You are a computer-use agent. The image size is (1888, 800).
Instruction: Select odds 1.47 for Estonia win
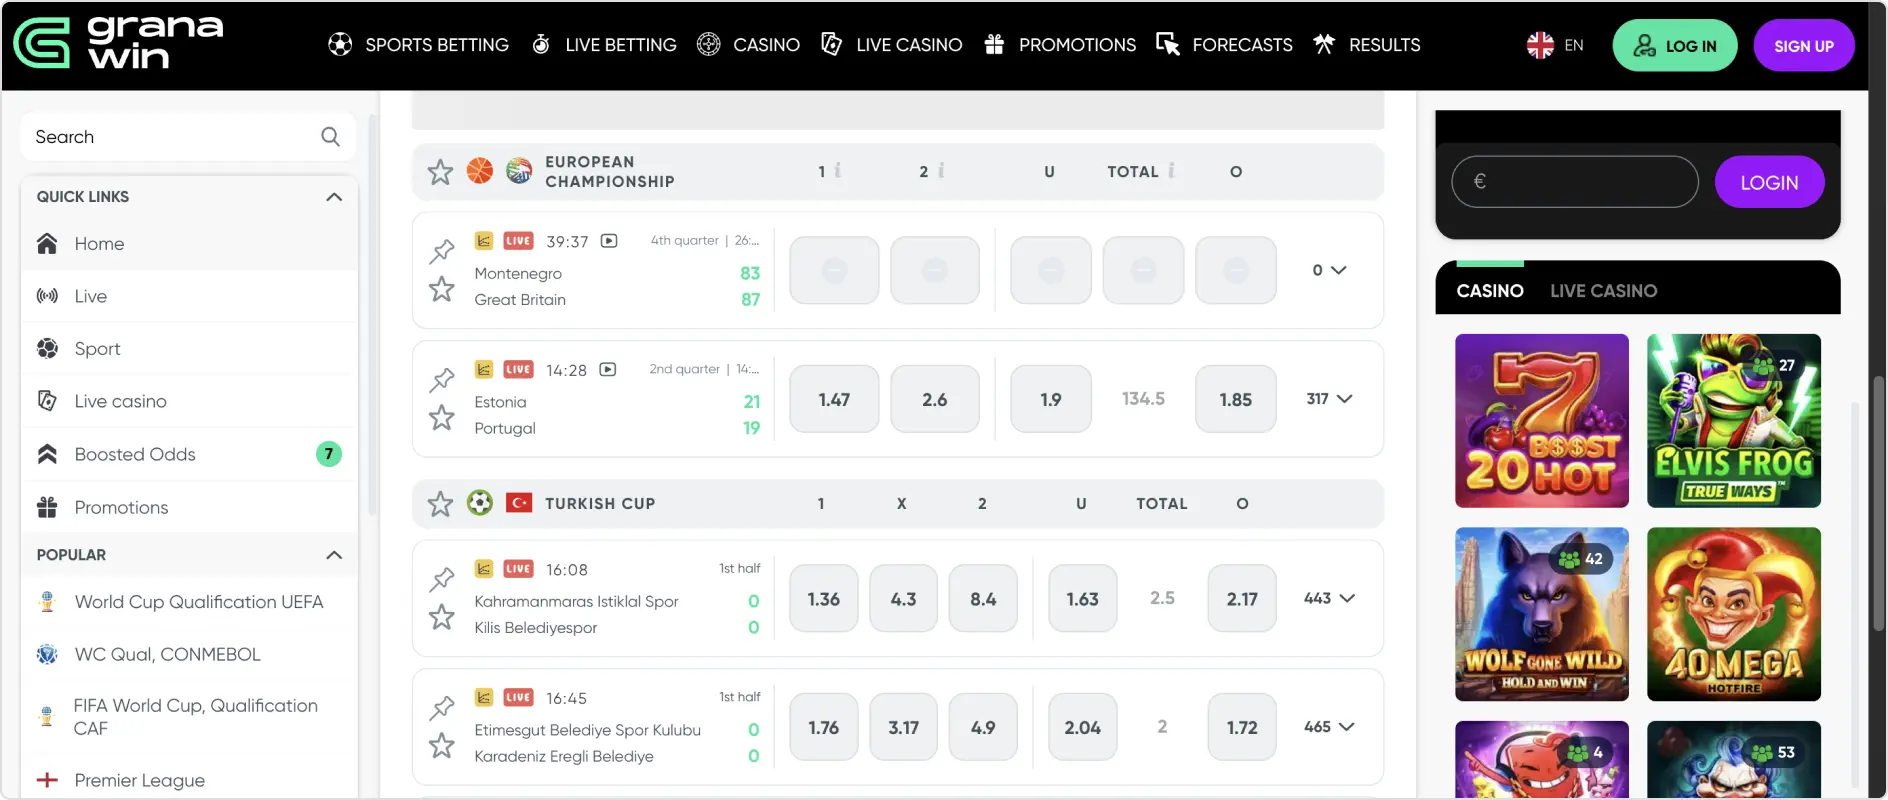click(834, 399)
